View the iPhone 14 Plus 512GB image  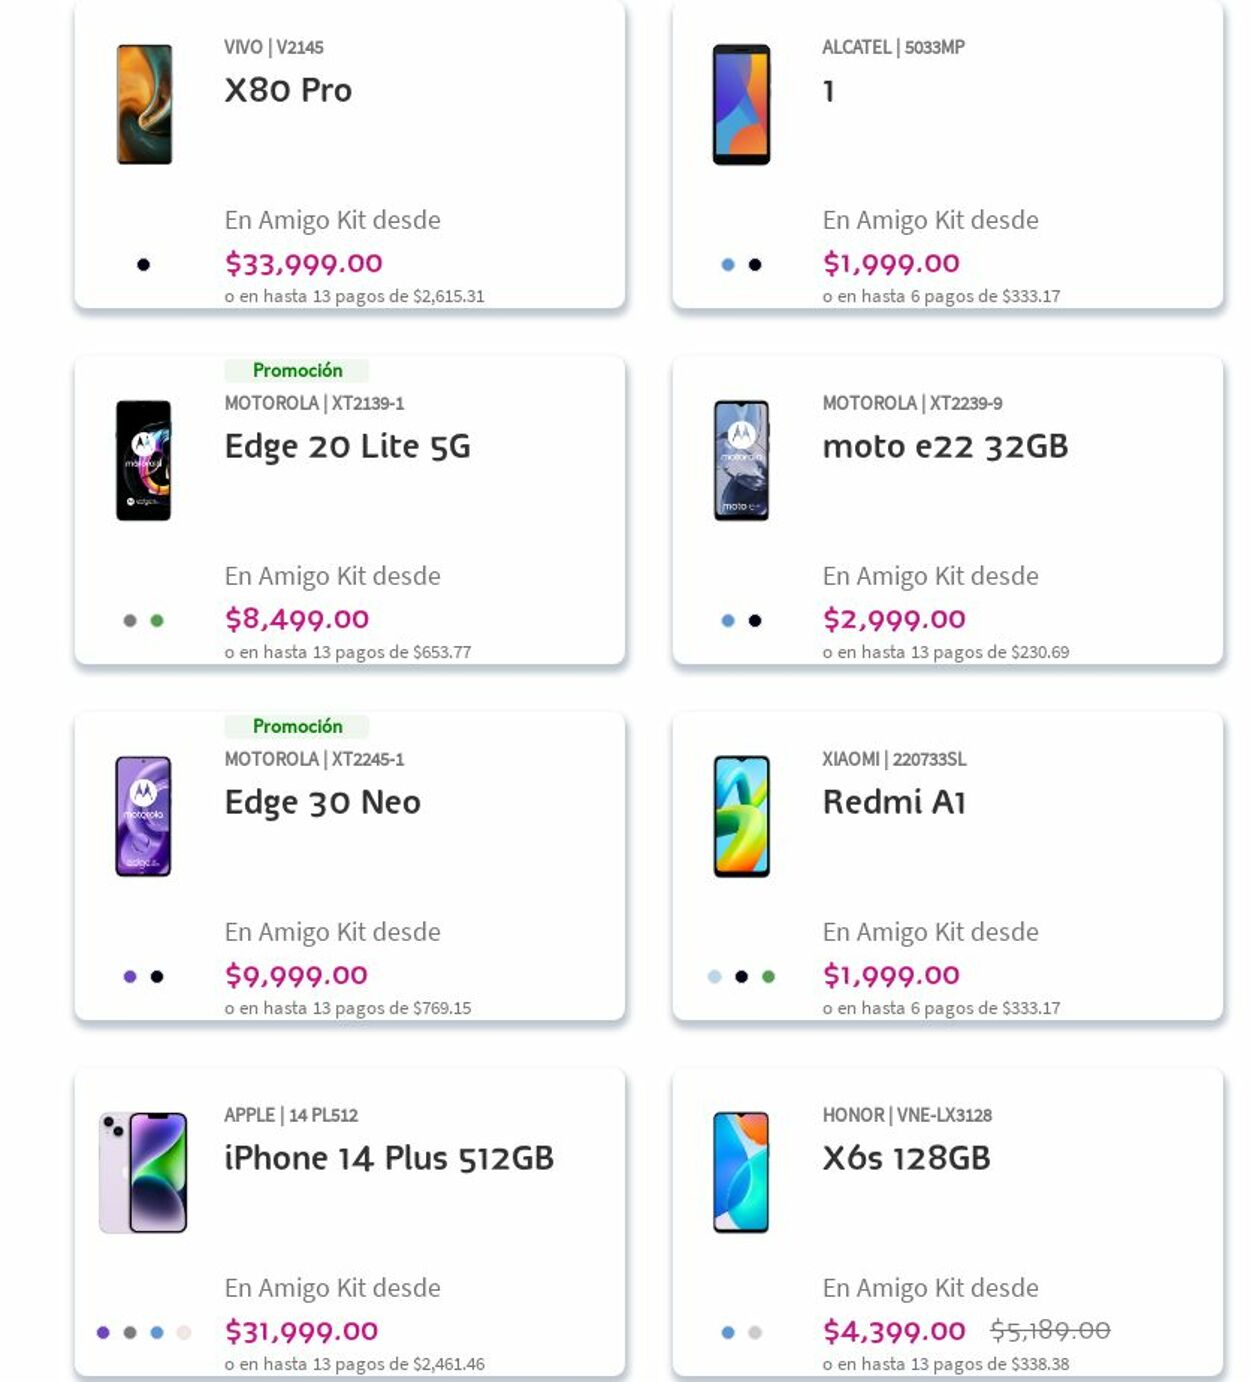pos(144,1172)
